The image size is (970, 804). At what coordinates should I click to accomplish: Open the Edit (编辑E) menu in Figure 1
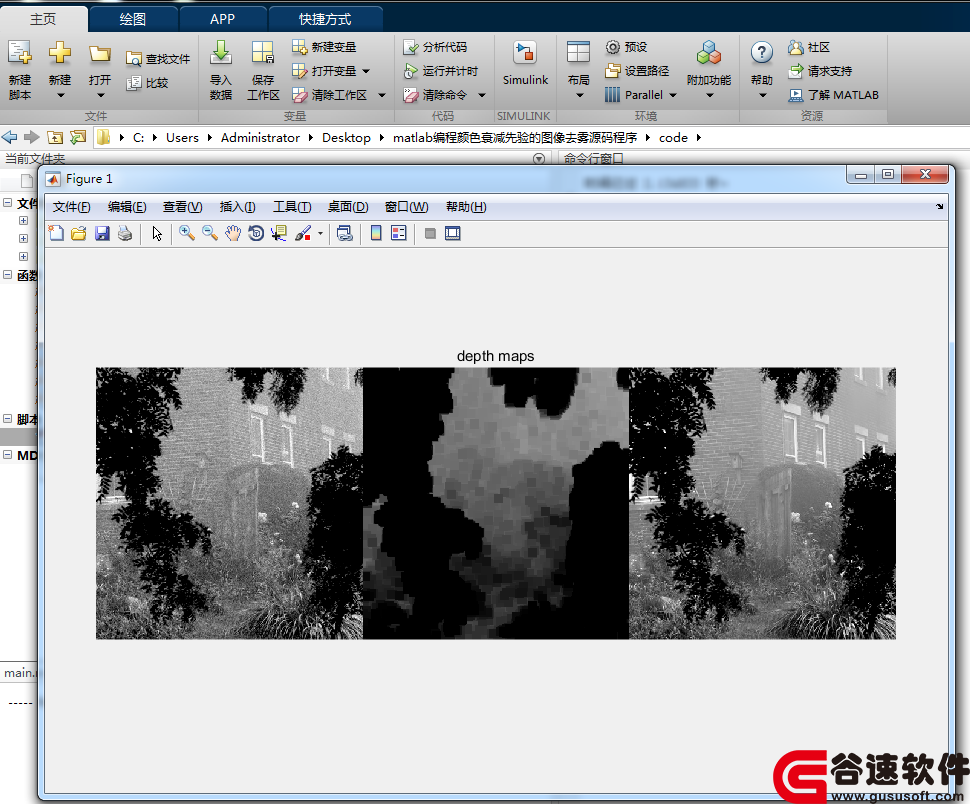coord(127,207)
